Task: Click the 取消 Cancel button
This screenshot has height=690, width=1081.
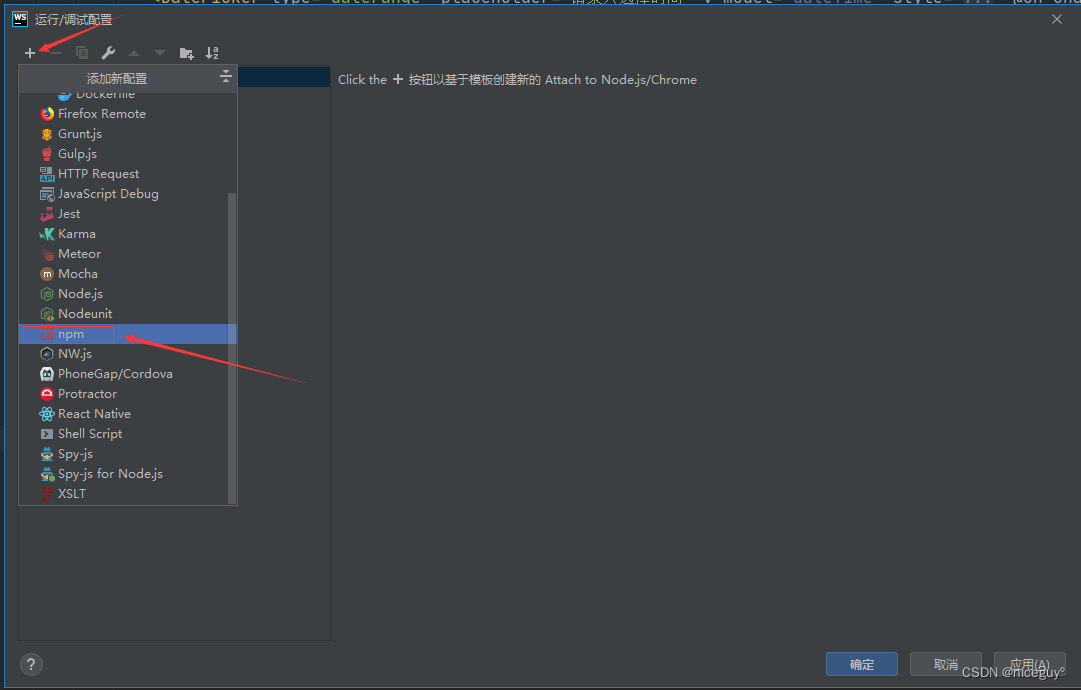Action: coord(945,664)
